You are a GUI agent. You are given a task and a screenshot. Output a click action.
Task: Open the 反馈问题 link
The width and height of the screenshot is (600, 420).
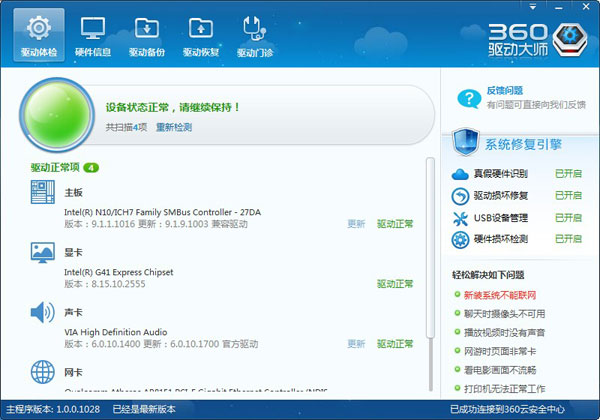coord(505,90)
